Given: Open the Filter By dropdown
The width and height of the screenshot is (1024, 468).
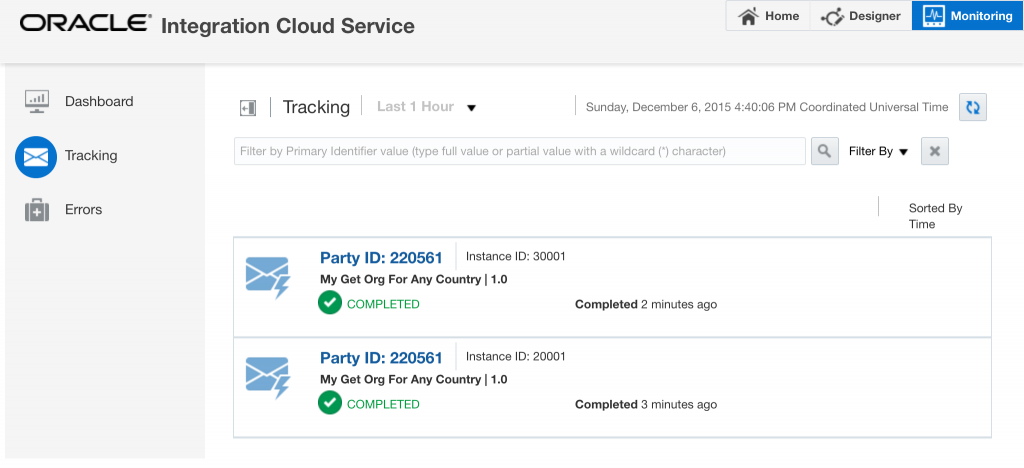Looking at the screenshot, I should click(878, 152).
